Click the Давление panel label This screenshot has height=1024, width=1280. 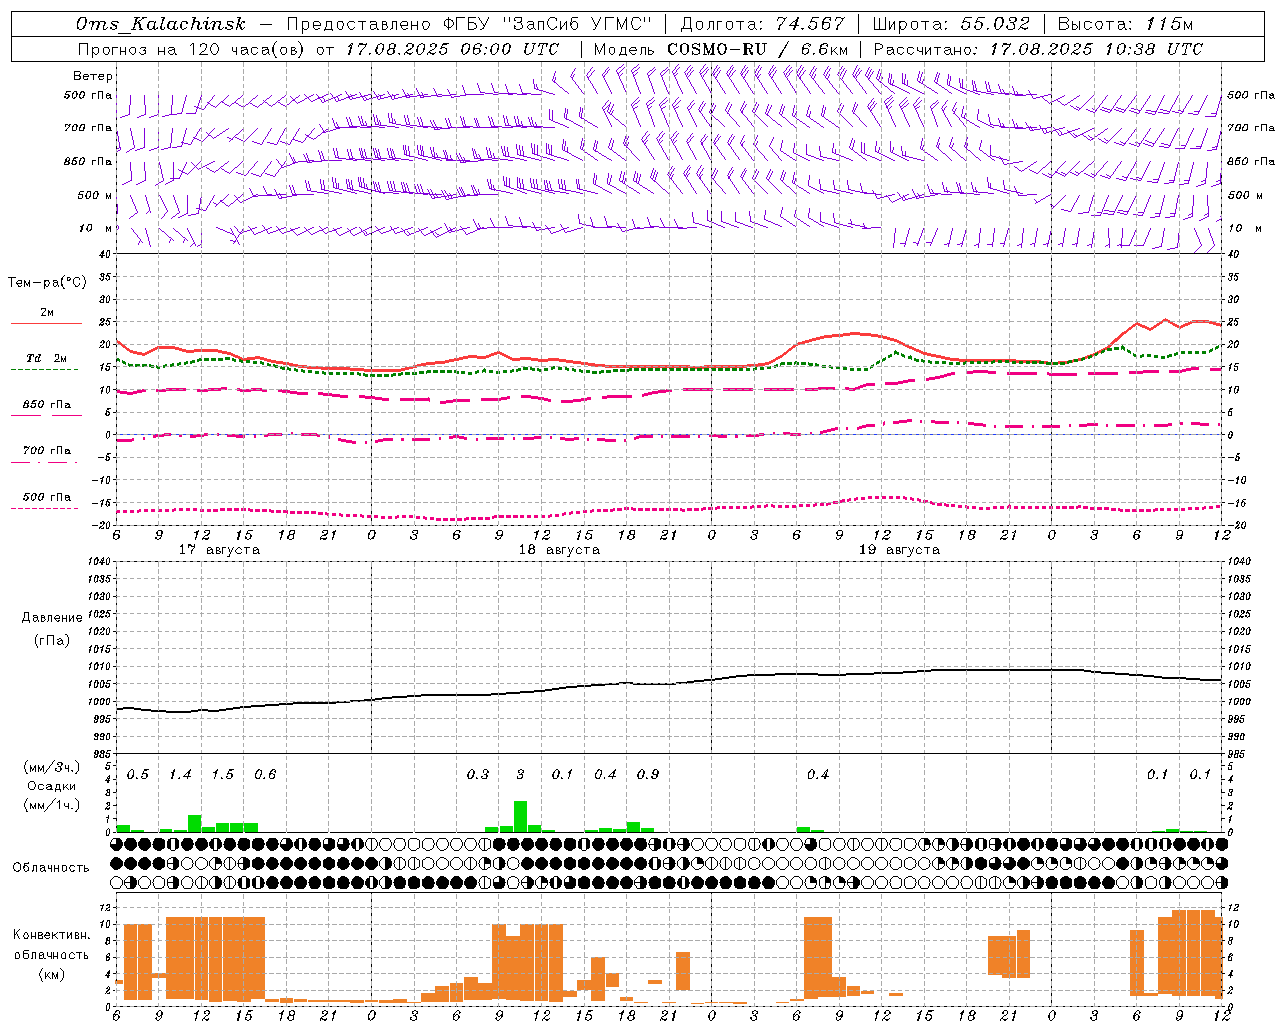(52, 618)
